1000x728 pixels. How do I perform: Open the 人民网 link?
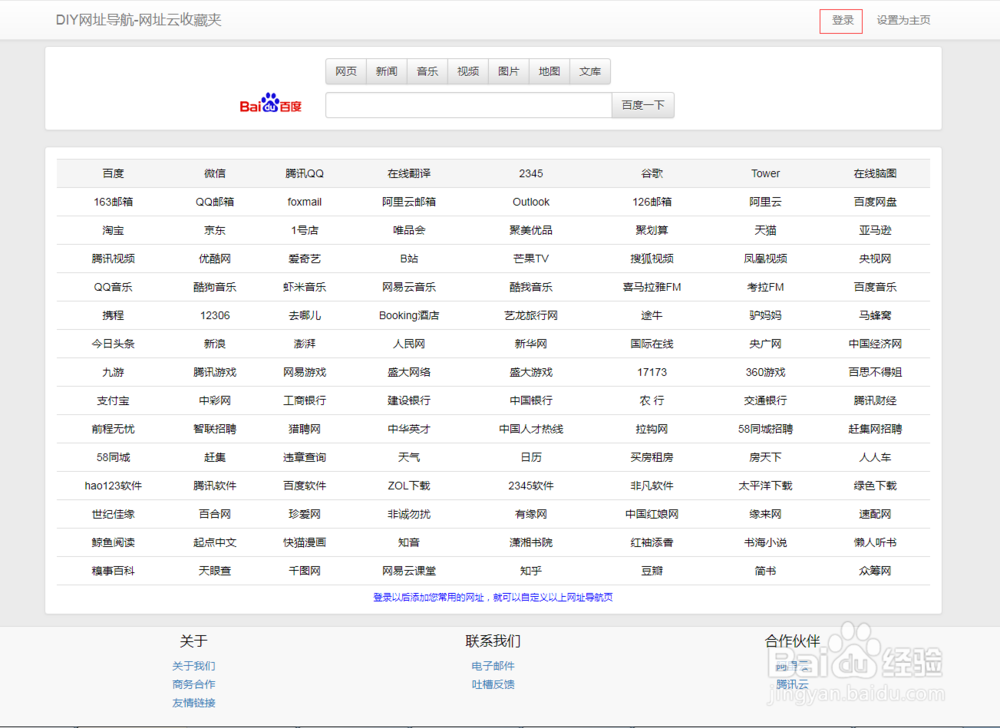click(x=409, y=344)
